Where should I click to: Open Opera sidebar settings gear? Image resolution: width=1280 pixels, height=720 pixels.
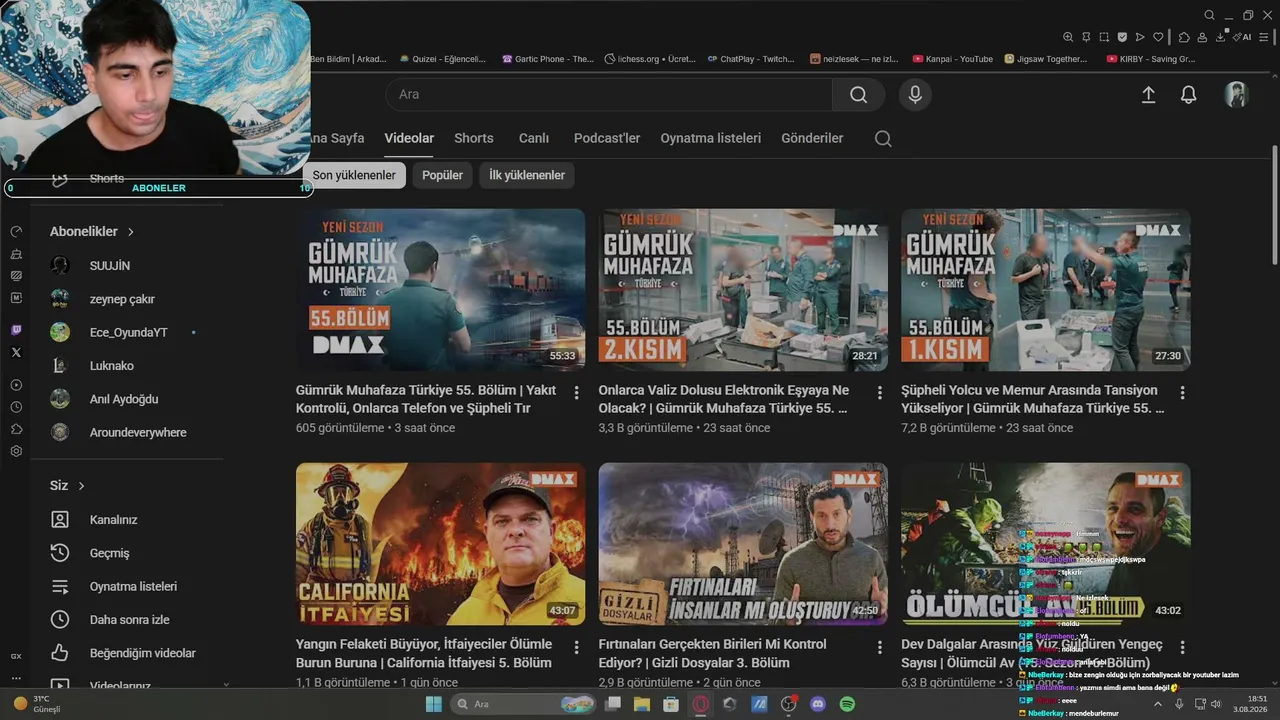pos(16,451)
